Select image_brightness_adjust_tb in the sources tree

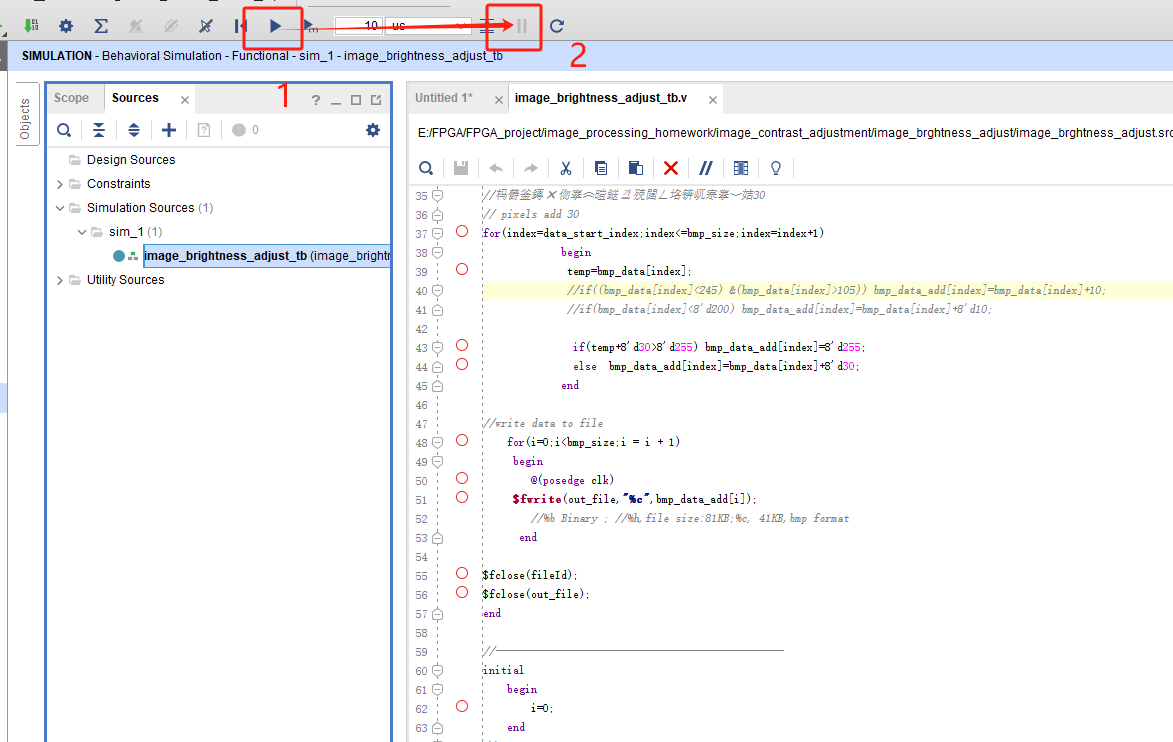point(225,256)
